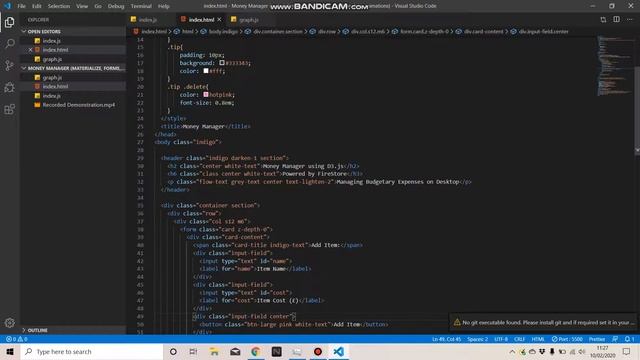Click the feedback icon in status bar
This screenshot has height=360, width=640.
[615, 339]
